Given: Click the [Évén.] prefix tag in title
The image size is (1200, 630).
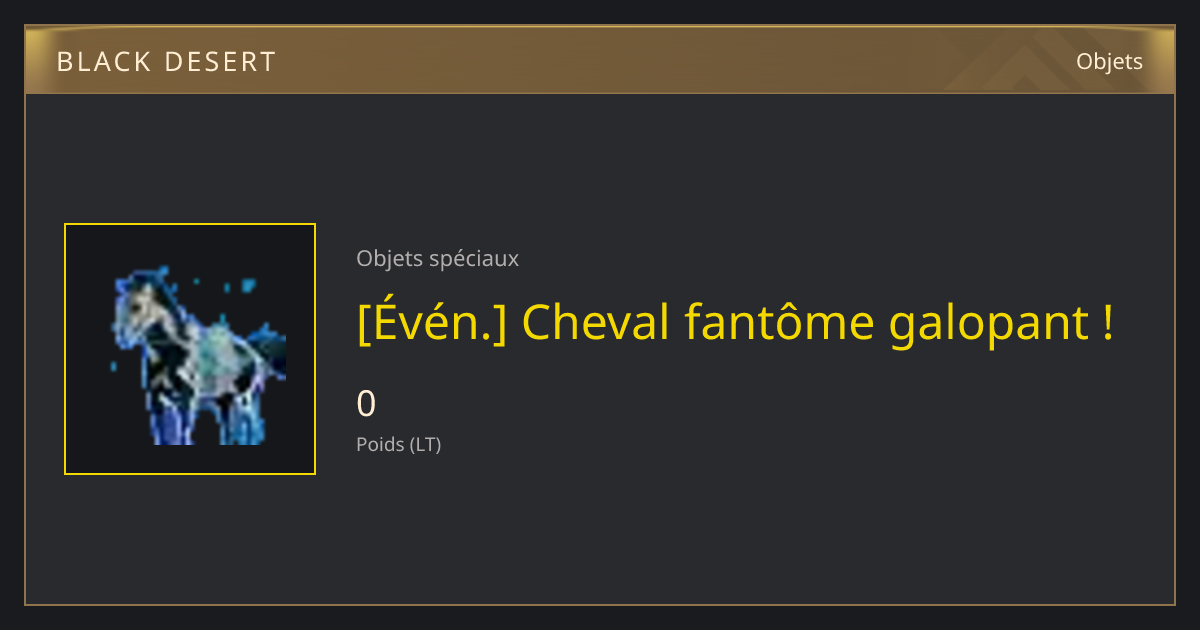Looking at the screenshot, I should tap(431, 323).
